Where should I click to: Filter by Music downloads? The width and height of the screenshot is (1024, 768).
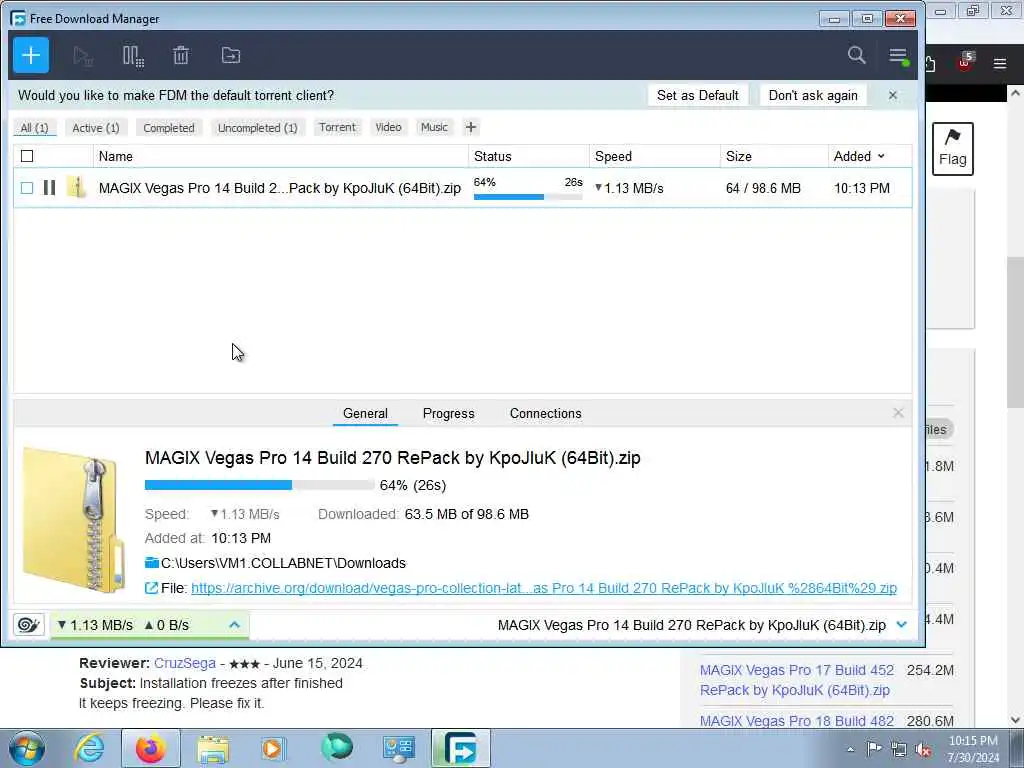click(x=434, y=127)
